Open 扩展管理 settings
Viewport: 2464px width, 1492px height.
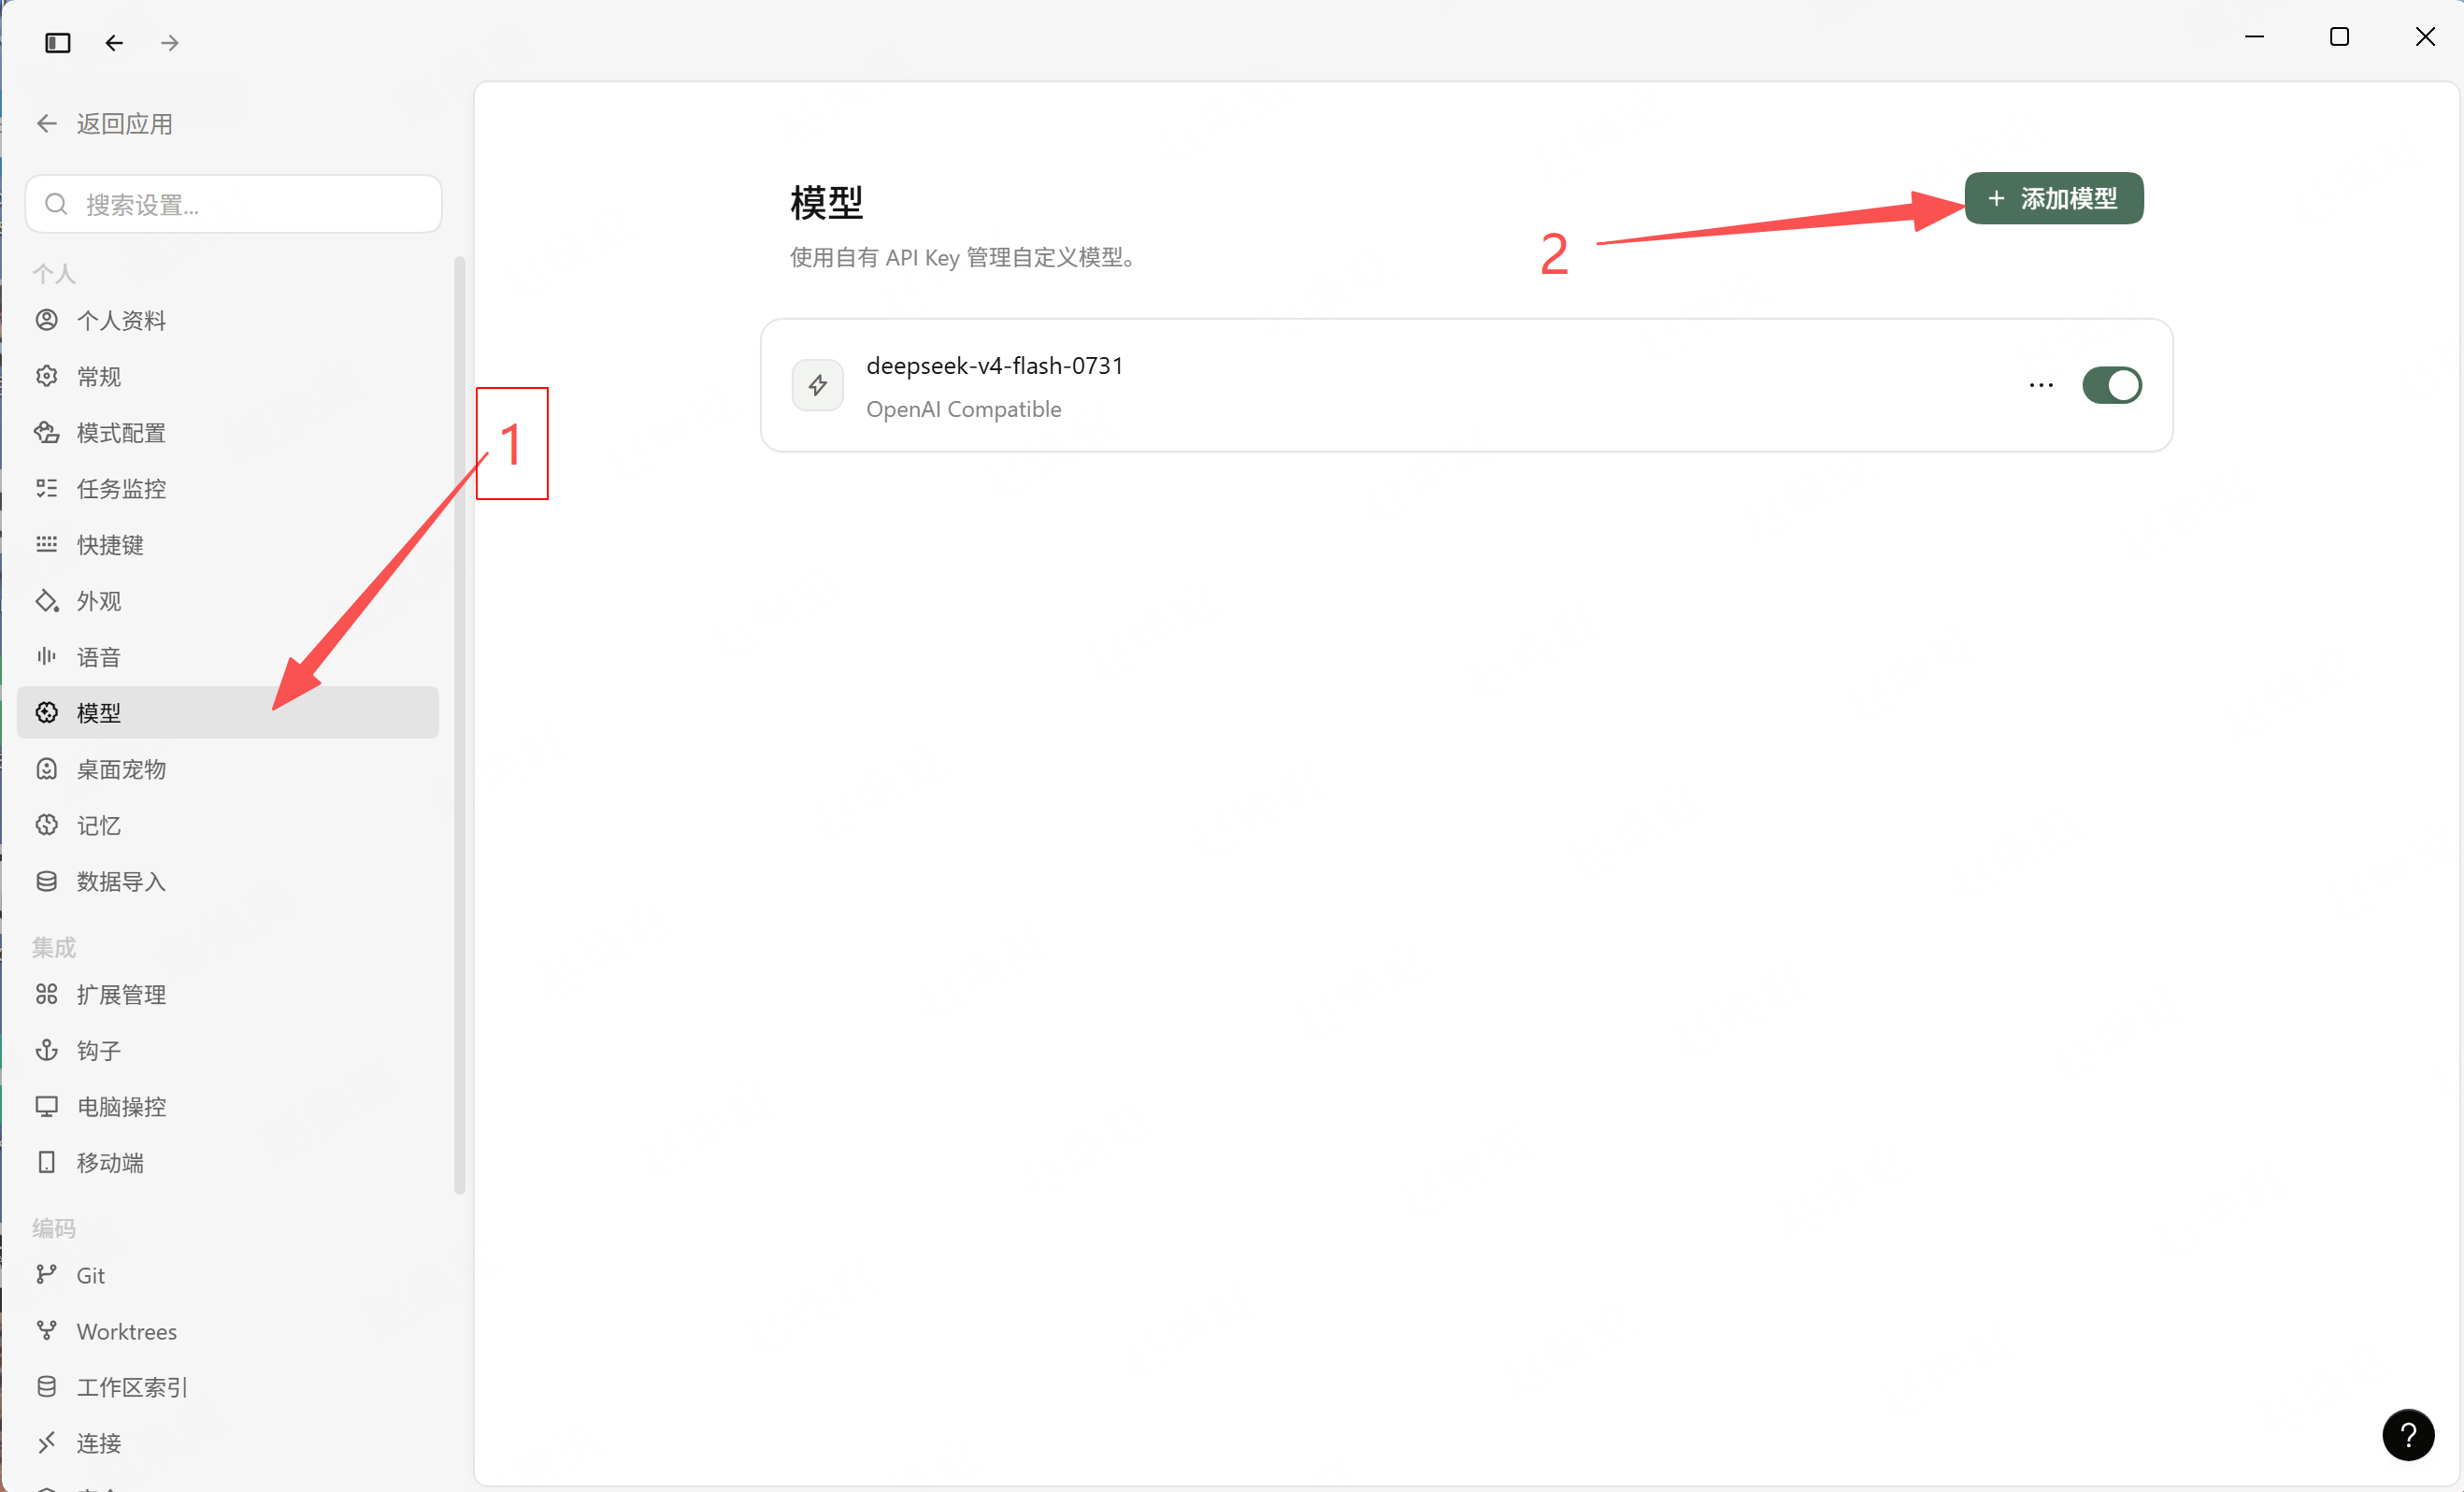(x=228, y=994)
